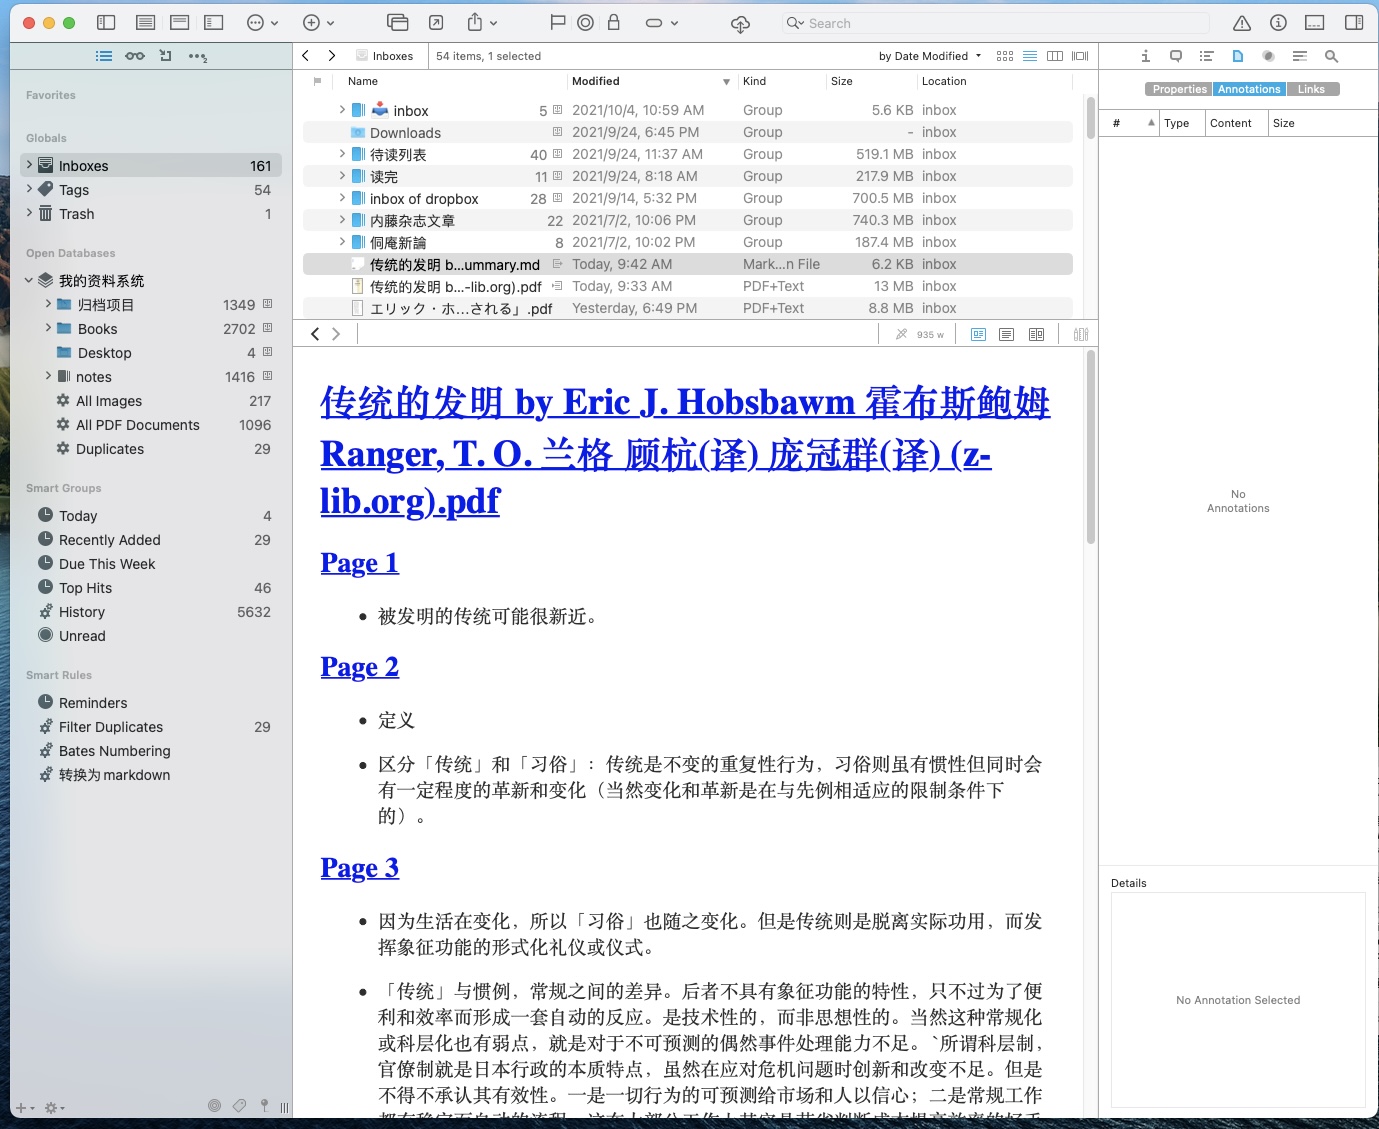Open the by Date Modified sort dropdown
Viewport: 1379px width, 1129px height.
point(929,56)
